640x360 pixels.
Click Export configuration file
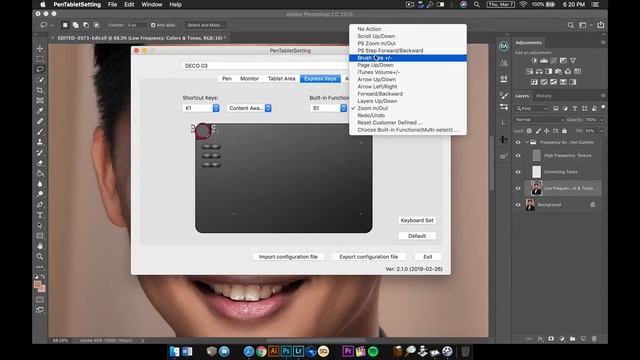(369, 257)
